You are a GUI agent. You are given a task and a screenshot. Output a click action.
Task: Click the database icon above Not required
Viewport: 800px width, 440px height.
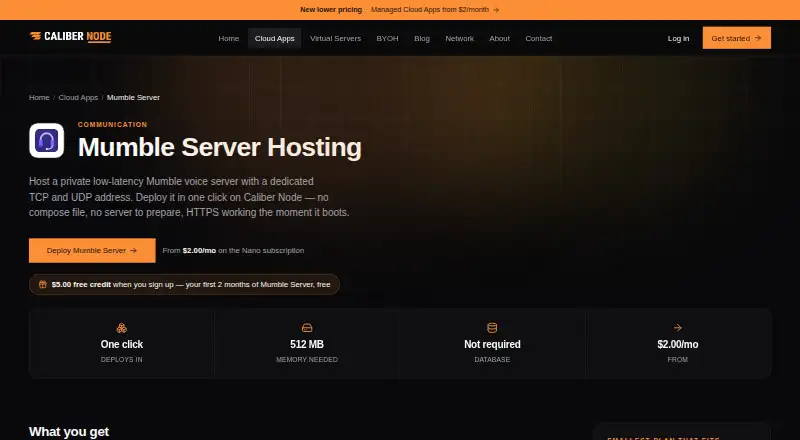[492, 328]
